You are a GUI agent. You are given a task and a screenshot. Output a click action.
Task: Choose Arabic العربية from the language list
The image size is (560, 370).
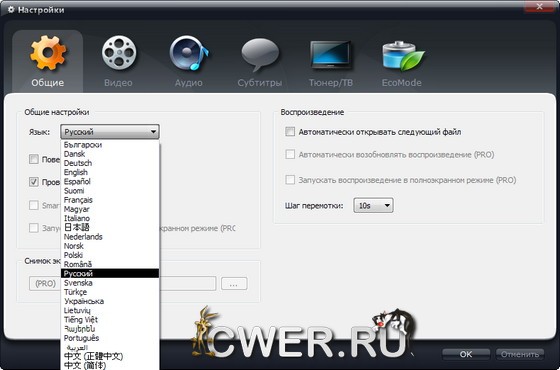(110, 347)
